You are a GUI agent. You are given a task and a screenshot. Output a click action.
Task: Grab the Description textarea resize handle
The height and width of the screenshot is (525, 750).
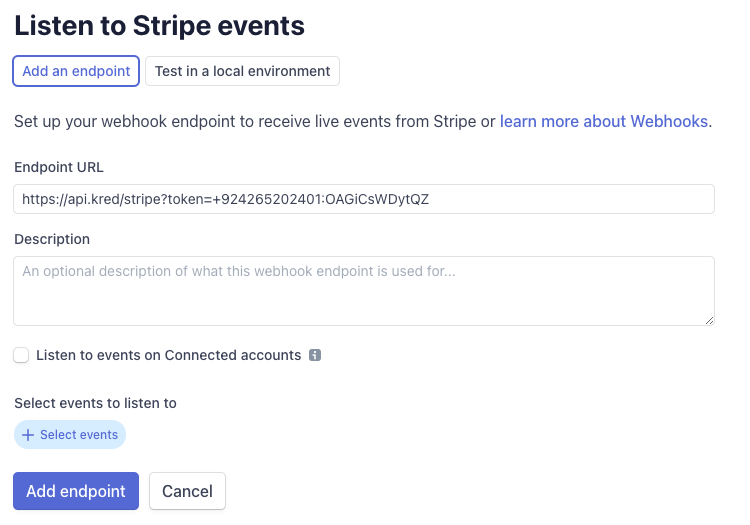coord(709,321)
